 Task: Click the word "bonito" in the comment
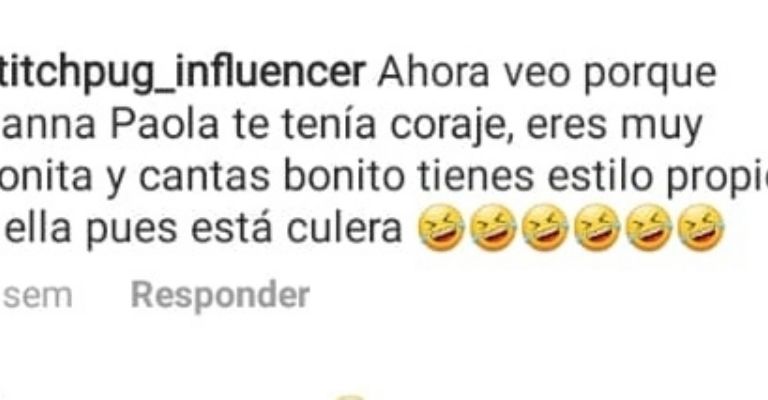(x=344, y=175)
